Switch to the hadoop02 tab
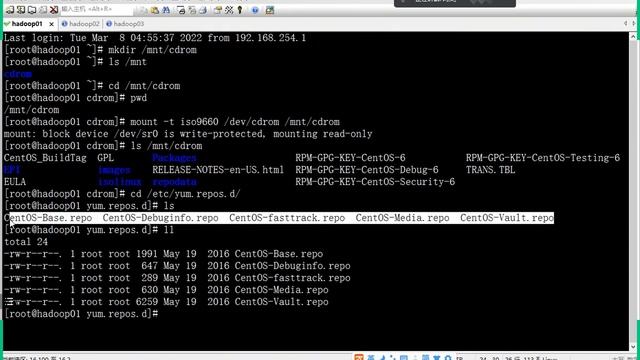640x360 pixels. (x=81, y=24)
